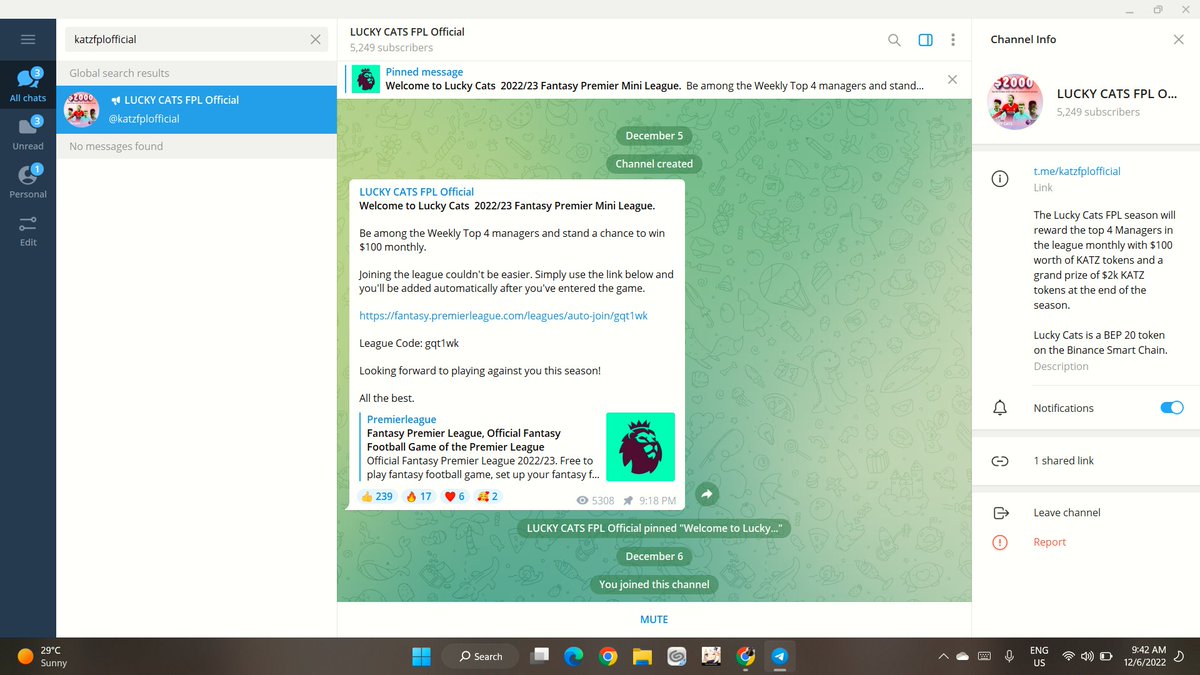Add a fire reaction (17)
The image size is (1200, 675).
(419, 496)
